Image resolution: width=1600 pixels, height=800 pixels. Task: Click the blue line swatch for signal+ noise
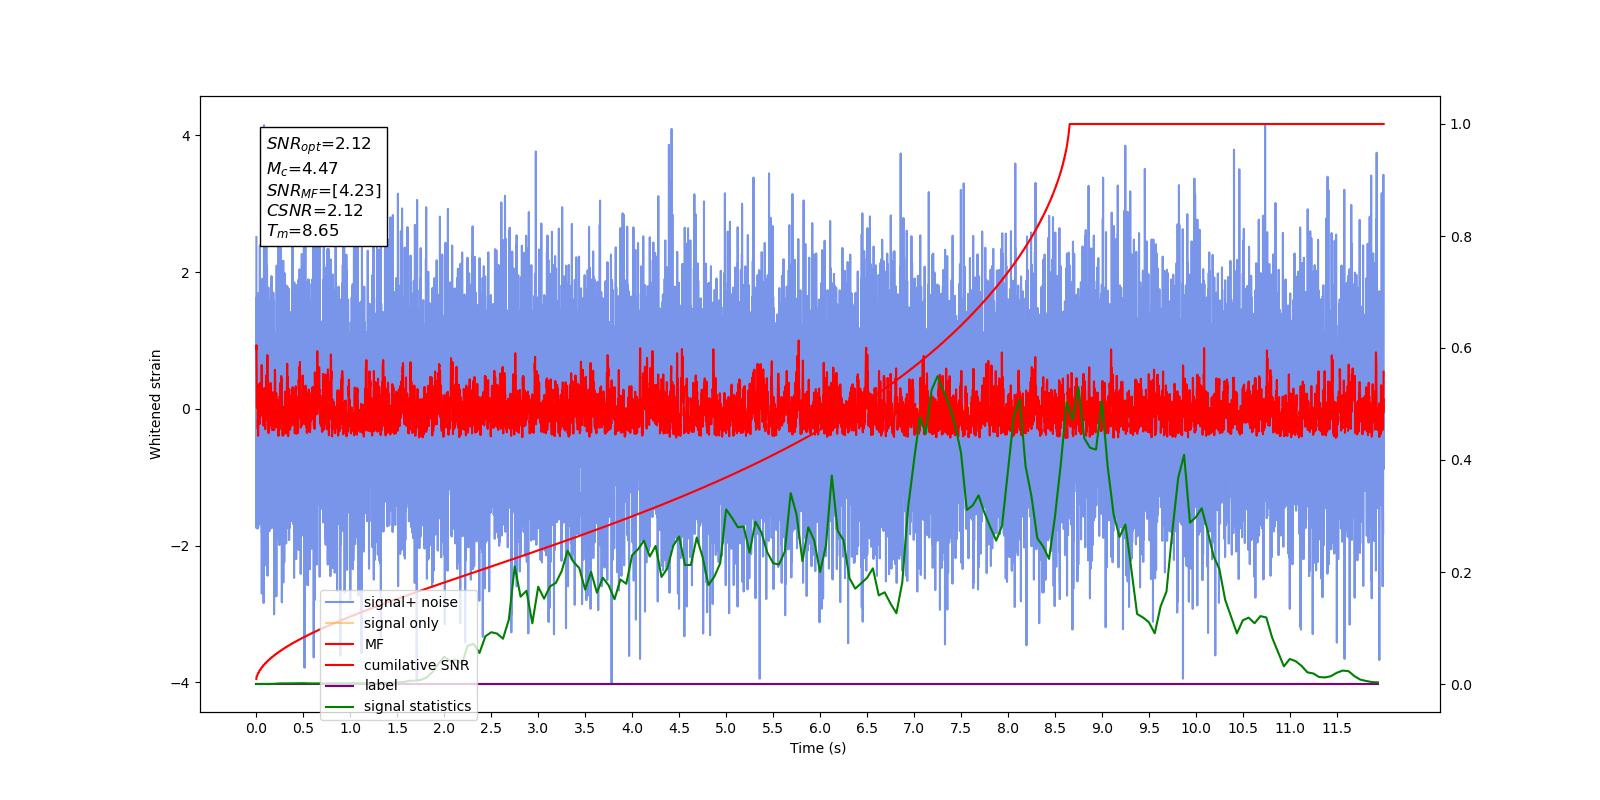(x=340, y=603)
